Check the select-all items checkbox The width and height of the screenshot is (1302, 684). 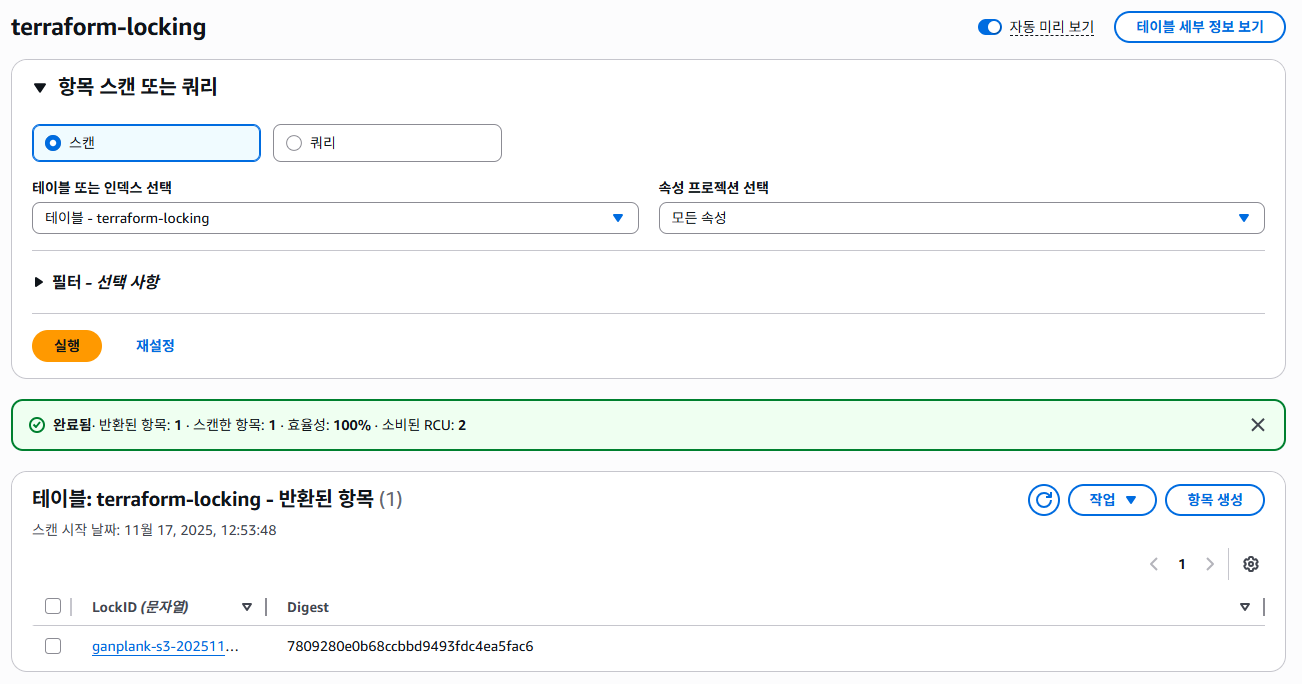pyautogui.click(x=53, y=606)
